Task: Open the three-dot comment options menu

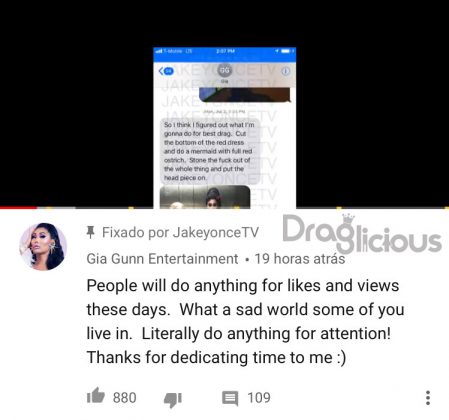Action: [428, 398]
